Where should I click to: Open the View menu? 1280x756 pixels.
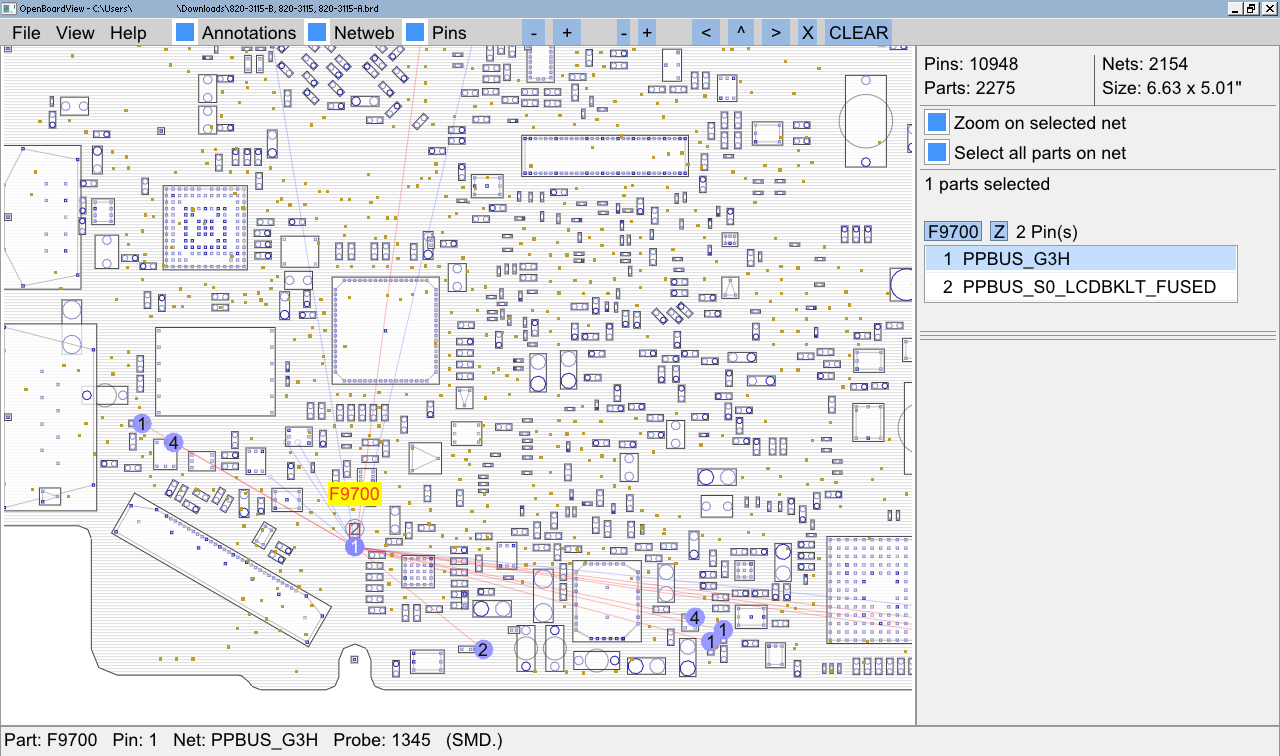point(75,33)
